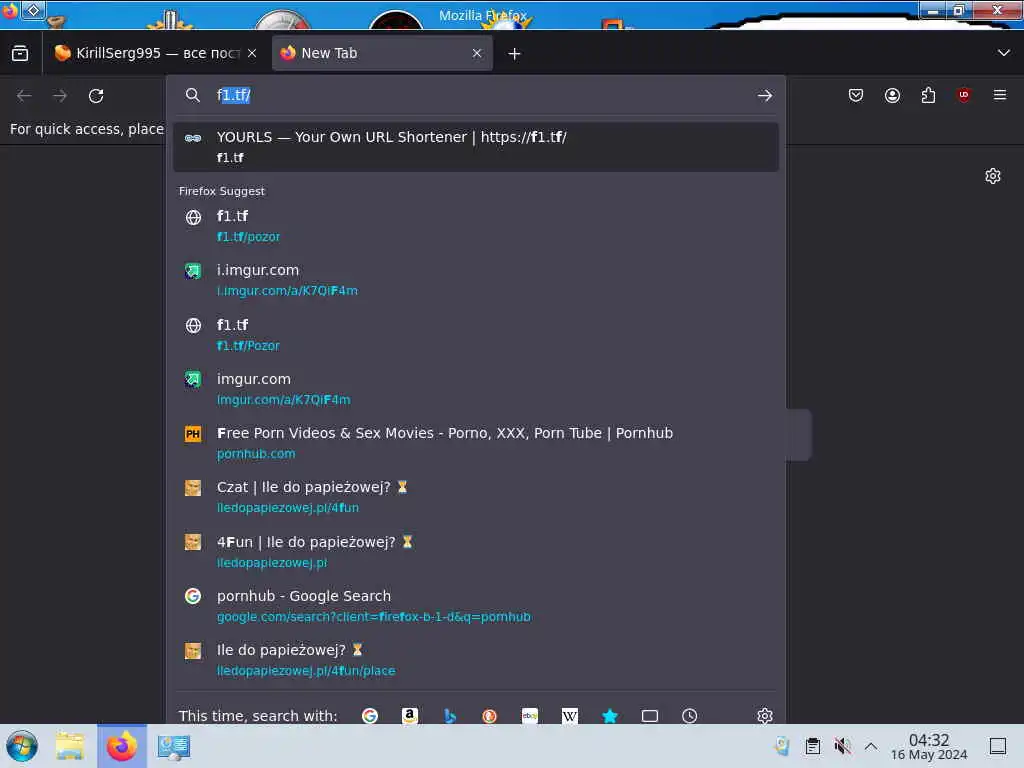Viewport: 1024px width, 768px height.
Task: Click the Go arrow in the address bar
Action: point(765,95)
